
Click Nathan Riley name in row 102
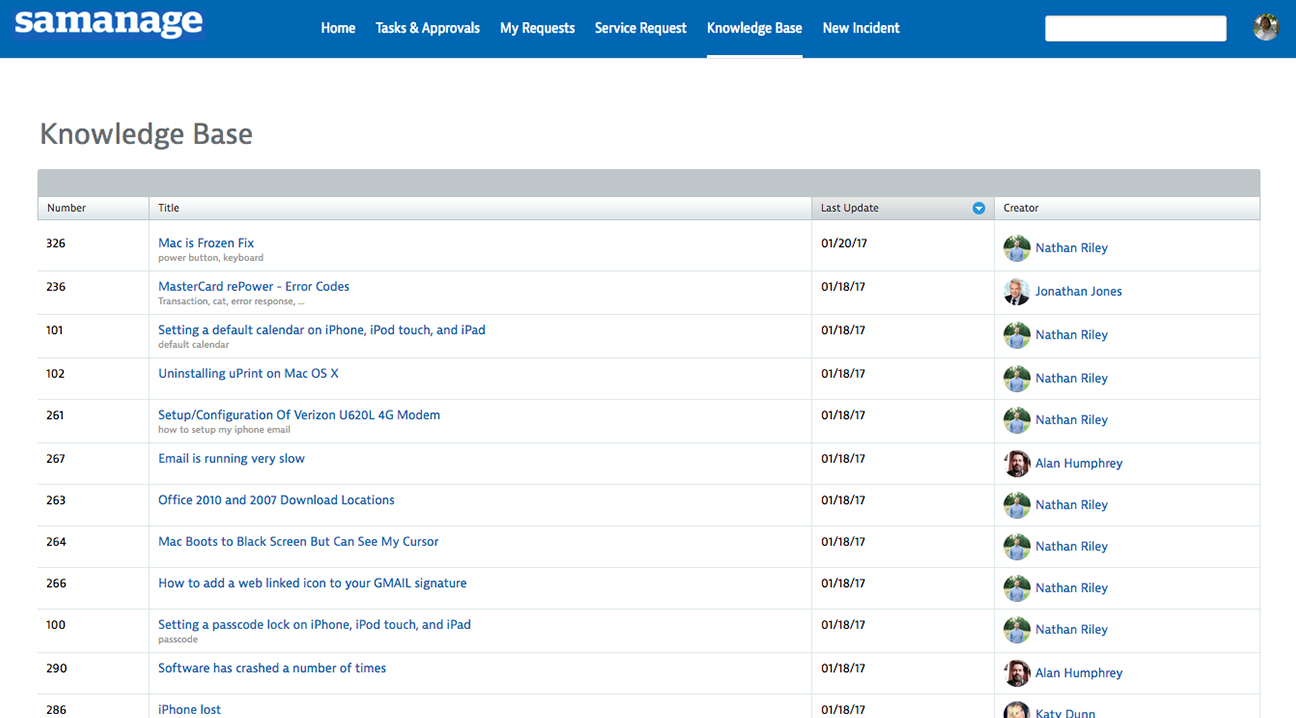(x=1072, y=379)
